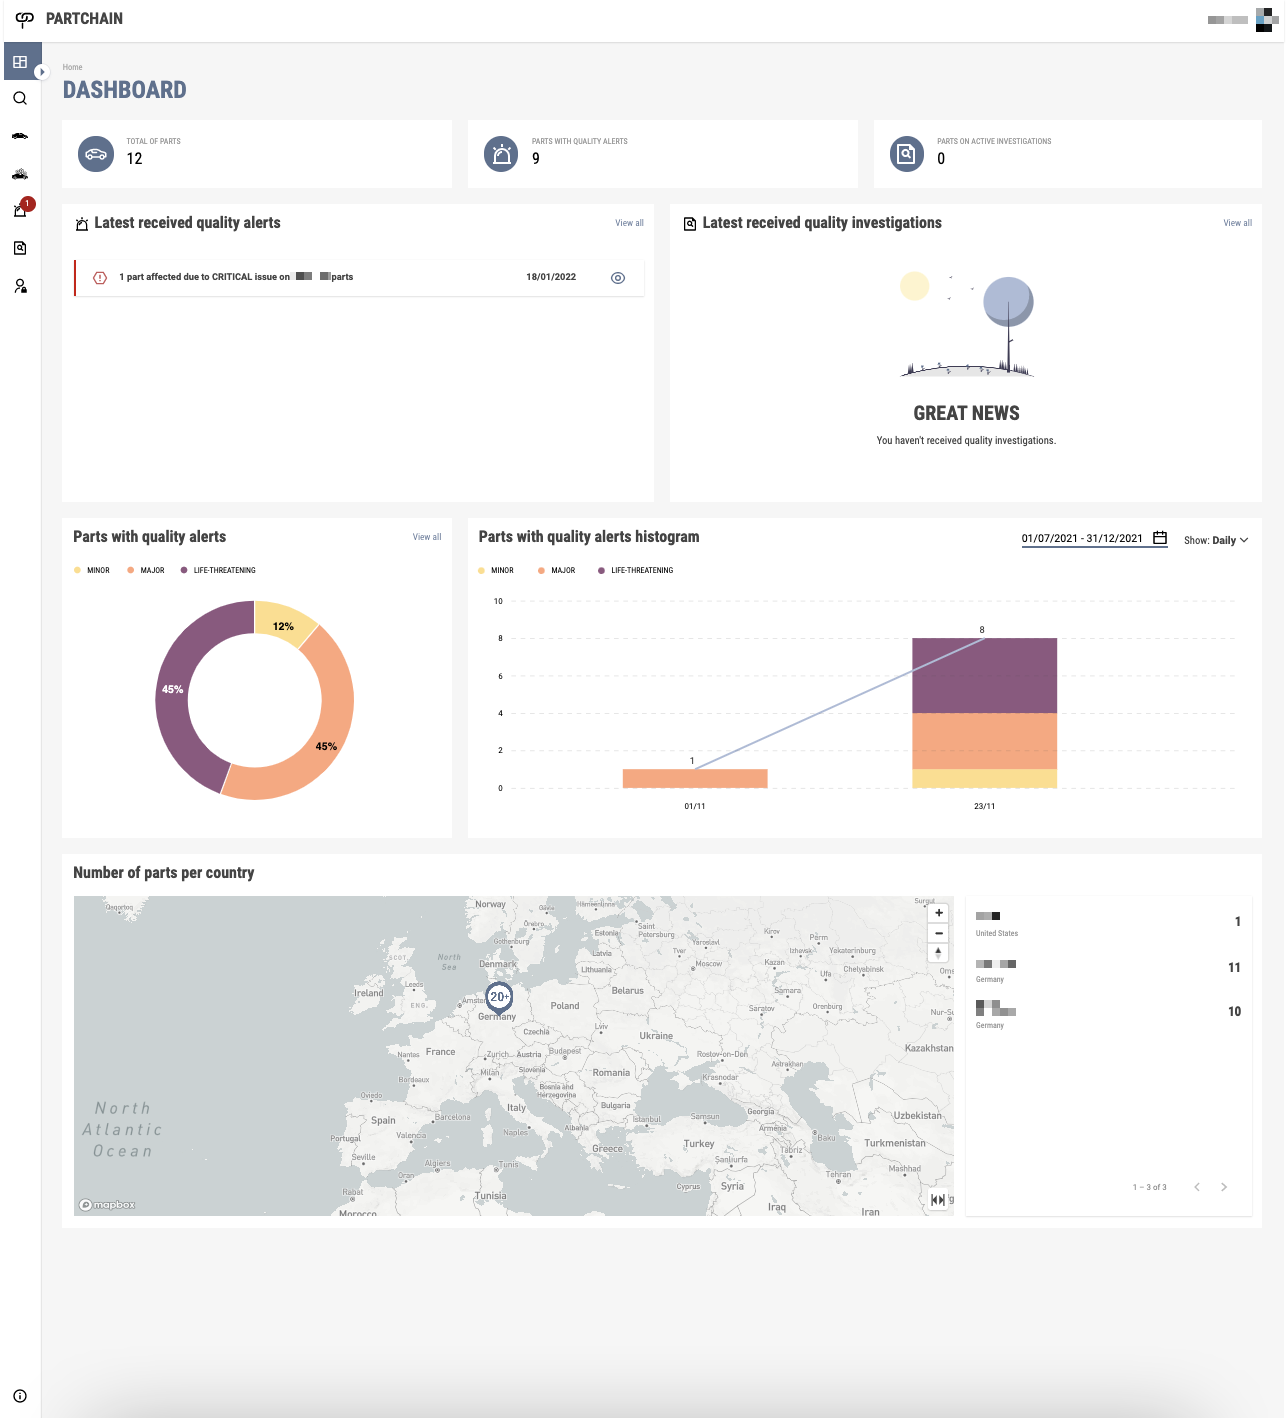This screenshot has width=1288, height=1418.
Task: Click the info icon at sidebar bottom
Action: coord(20,1396)
